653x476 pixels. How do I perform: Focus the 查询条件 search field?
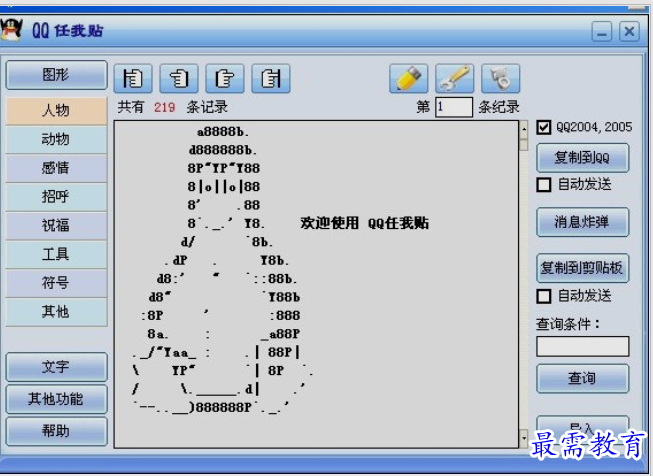coord(582,346)
